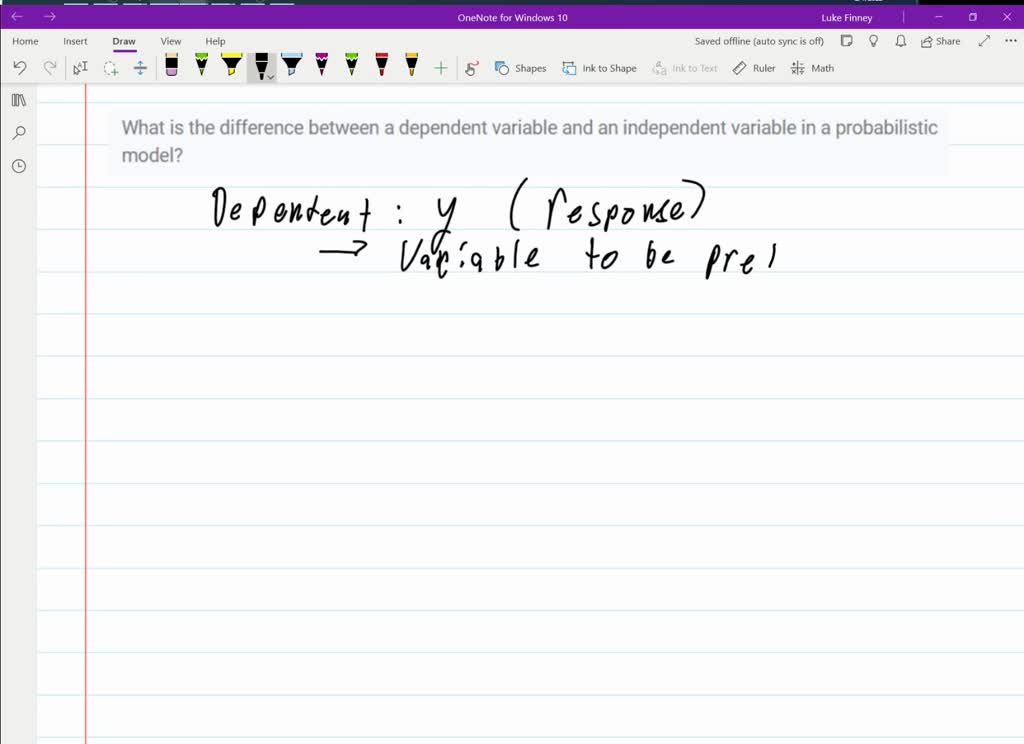Add a new pen with plus icon

tap(440, 68)
